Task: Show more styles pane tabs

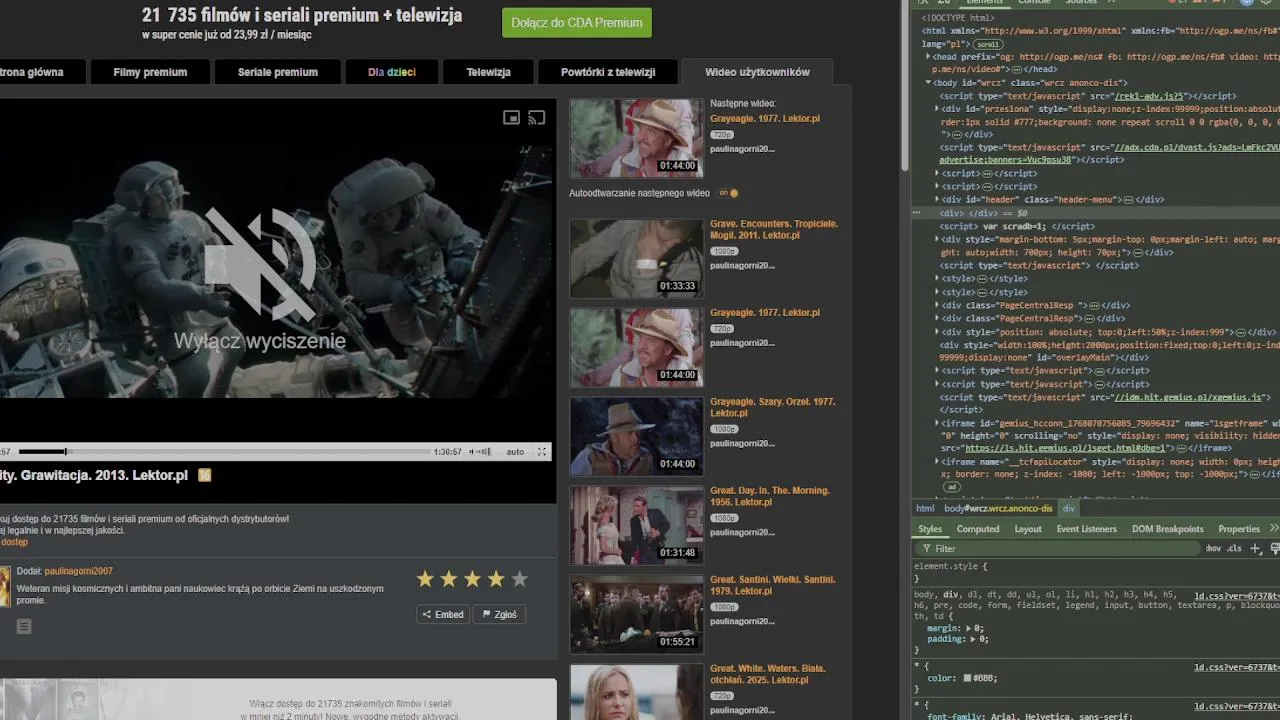Action: pos(1274,528)
